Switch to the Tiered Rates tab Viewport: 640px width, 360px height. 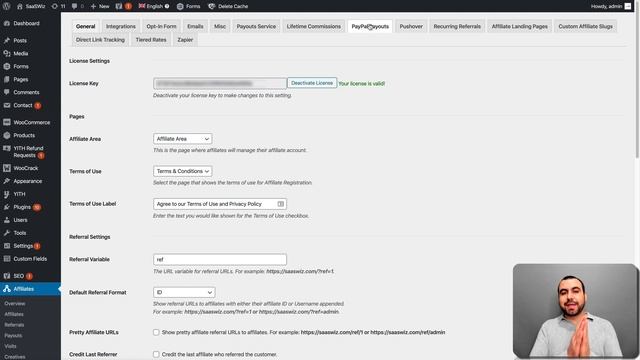[151, 40]
